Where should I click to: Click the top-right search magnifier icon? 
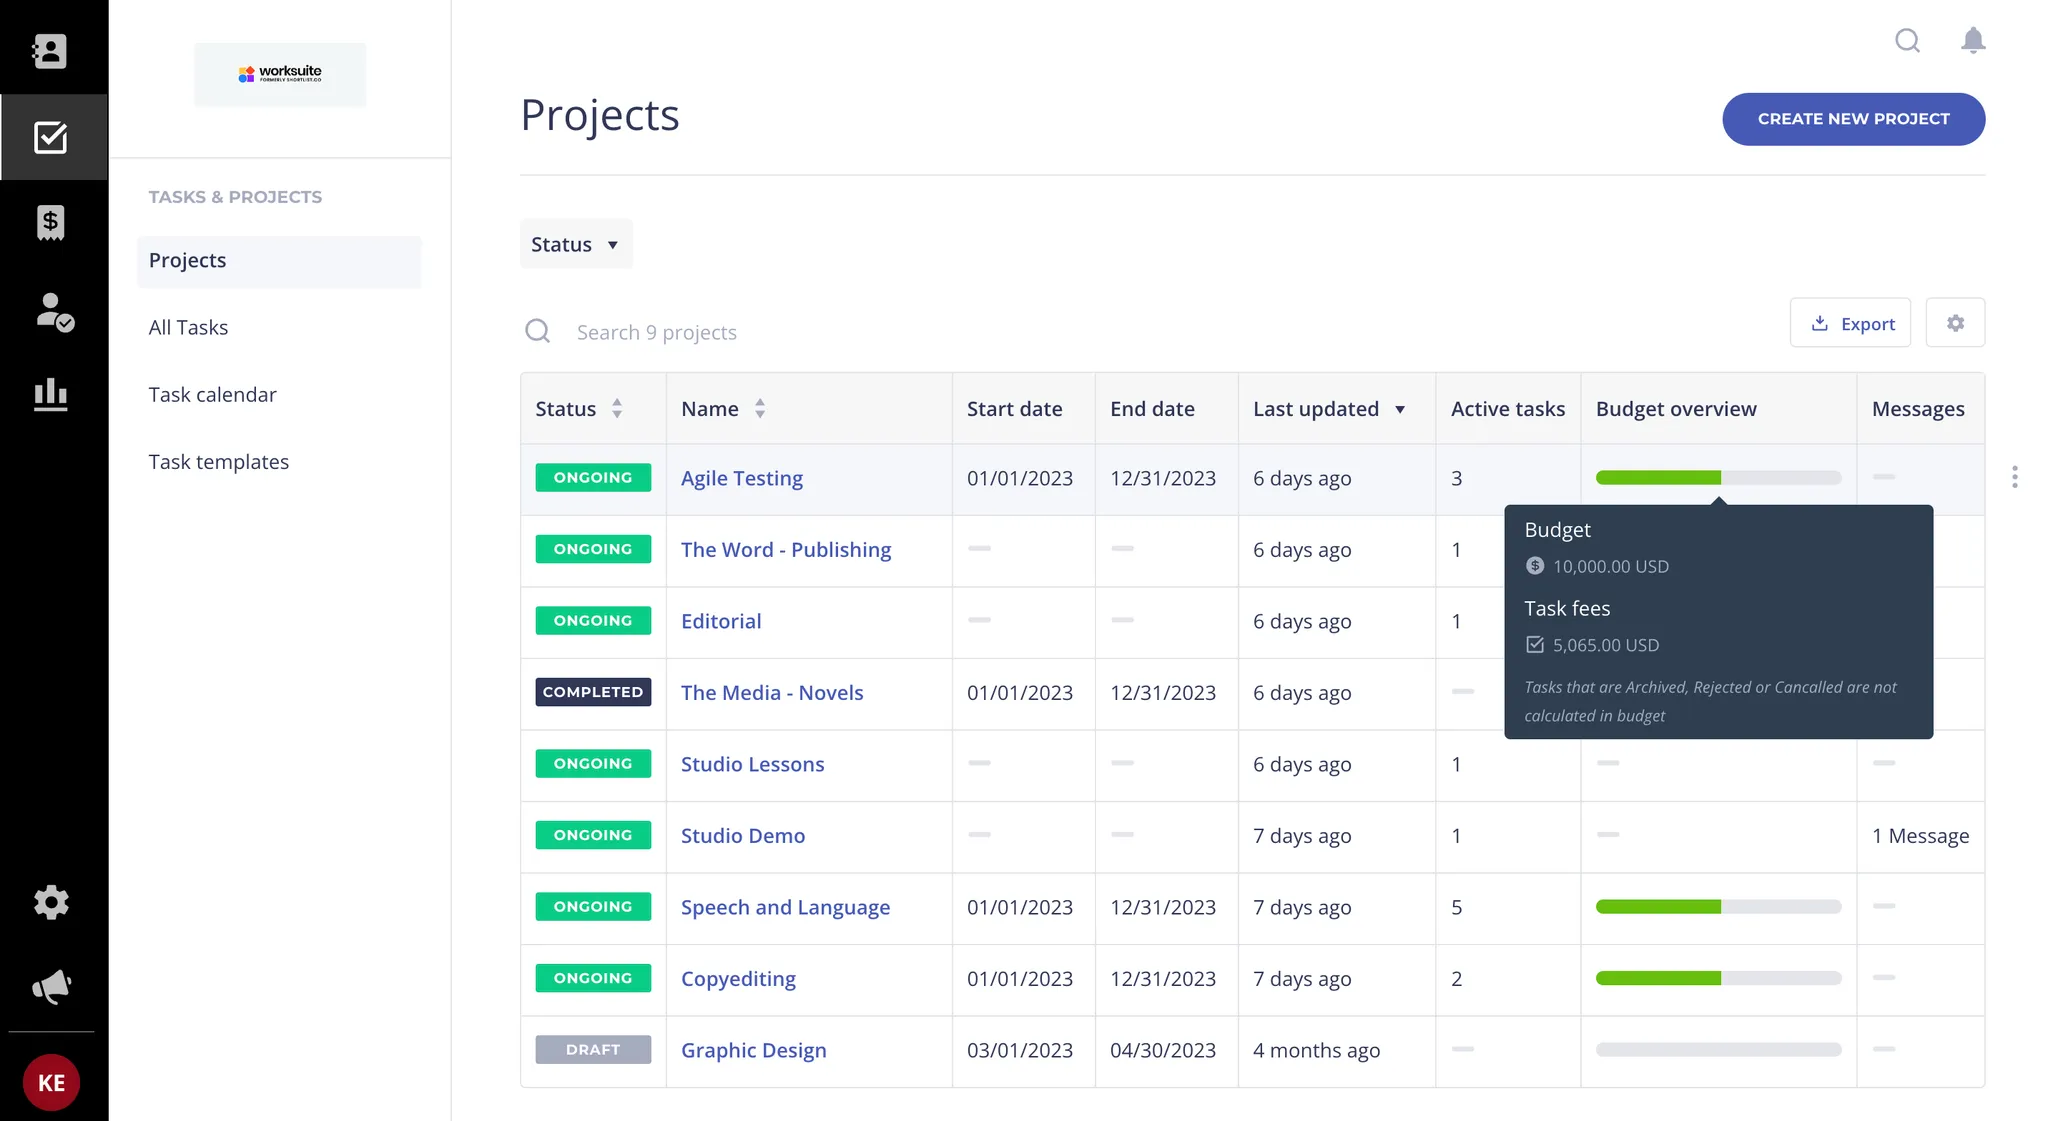click(x=1907, y=40)
